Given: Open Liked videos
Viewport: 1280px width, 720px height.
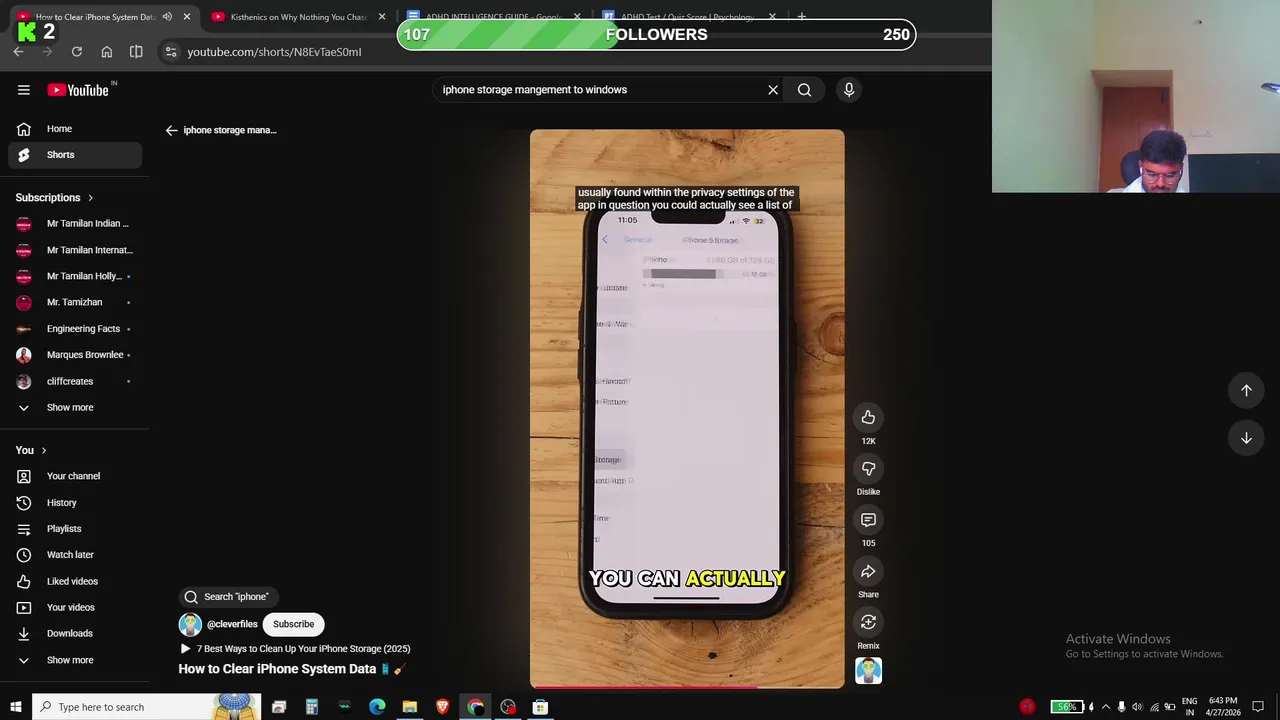Looking at the screenshot, I should pos(75,581).
